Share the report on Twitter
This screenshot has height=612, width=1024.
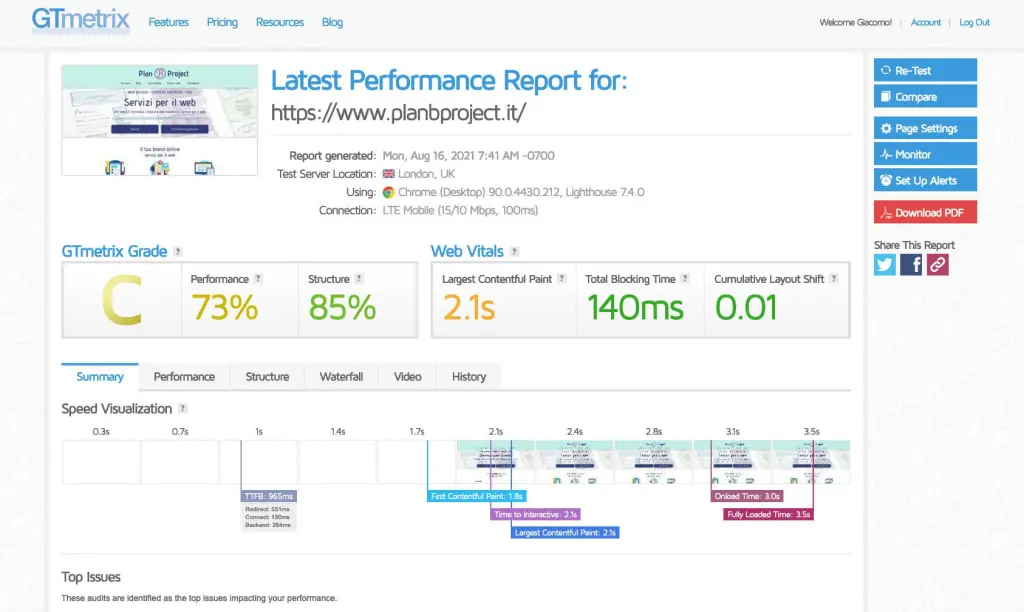point(885,265)
